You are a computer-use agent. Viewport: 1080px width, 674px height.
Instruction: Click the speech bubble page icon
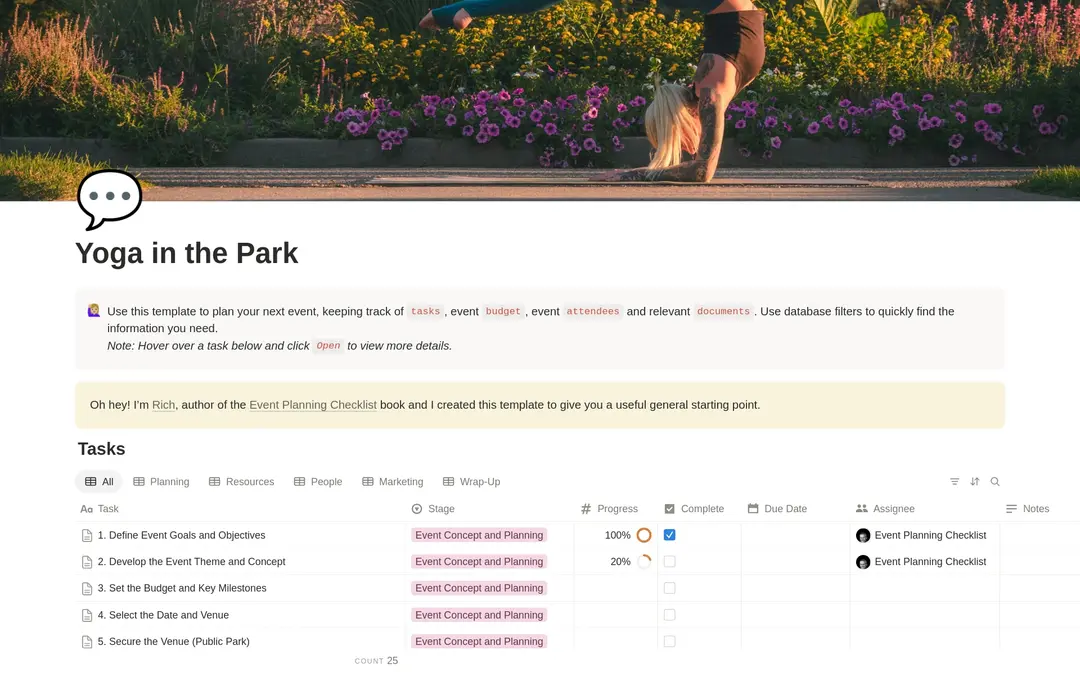109,199
